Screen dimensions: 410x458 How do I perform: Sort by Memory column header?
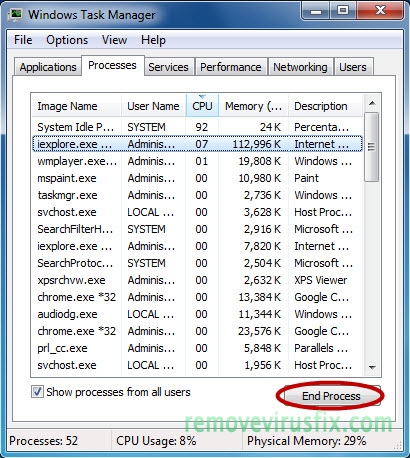click(253, 106)
